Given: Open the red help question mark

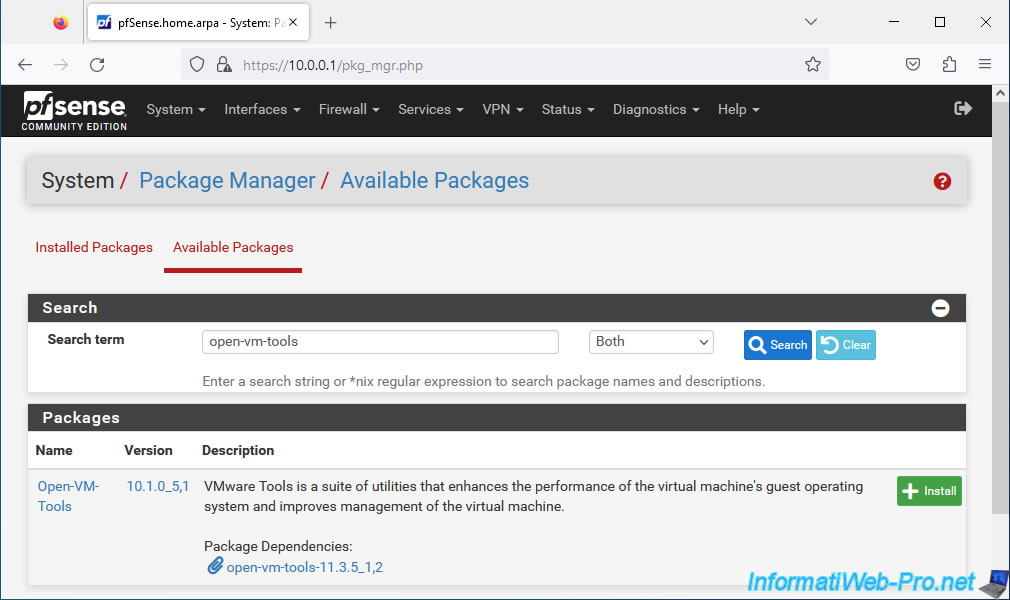Looking at the screenshot, I should click(942, 182).
